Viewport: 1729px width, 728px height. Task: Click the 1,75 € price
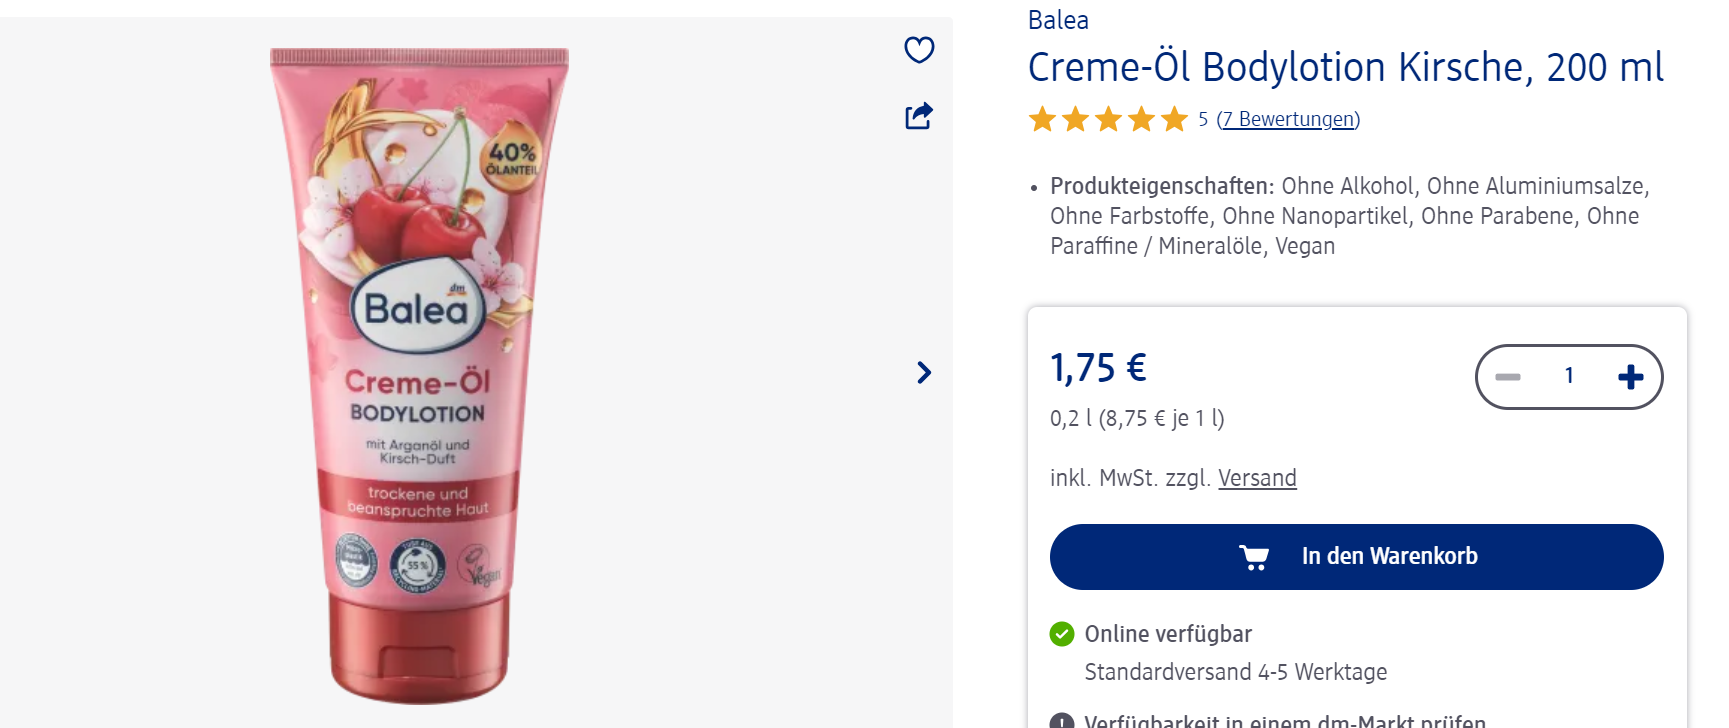pos(1098,368)
